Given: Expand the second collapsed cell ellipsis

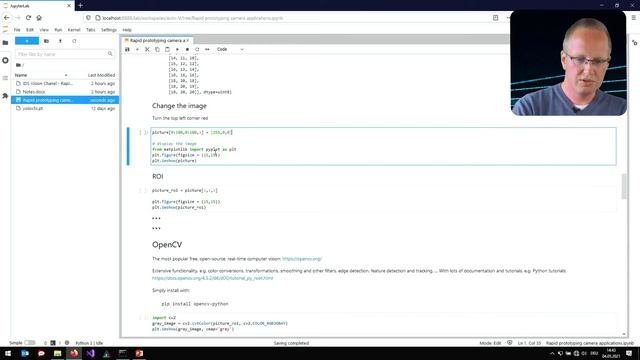Looking at the screenshot, I should click(156, 228).
